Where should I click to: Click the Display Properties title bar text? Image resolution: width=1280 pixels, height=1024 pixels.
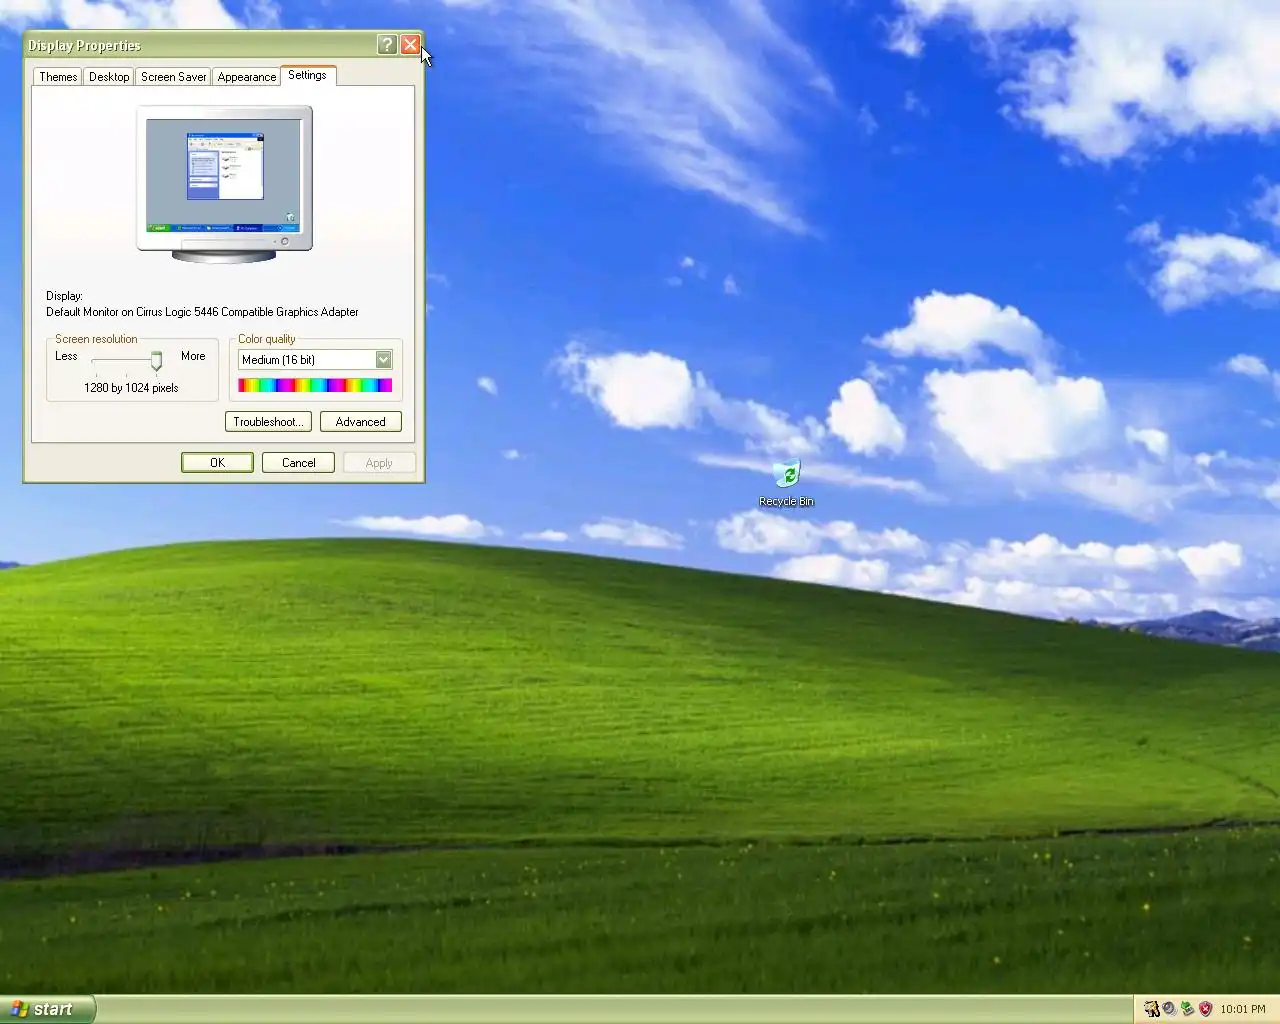tap(84, 45)
